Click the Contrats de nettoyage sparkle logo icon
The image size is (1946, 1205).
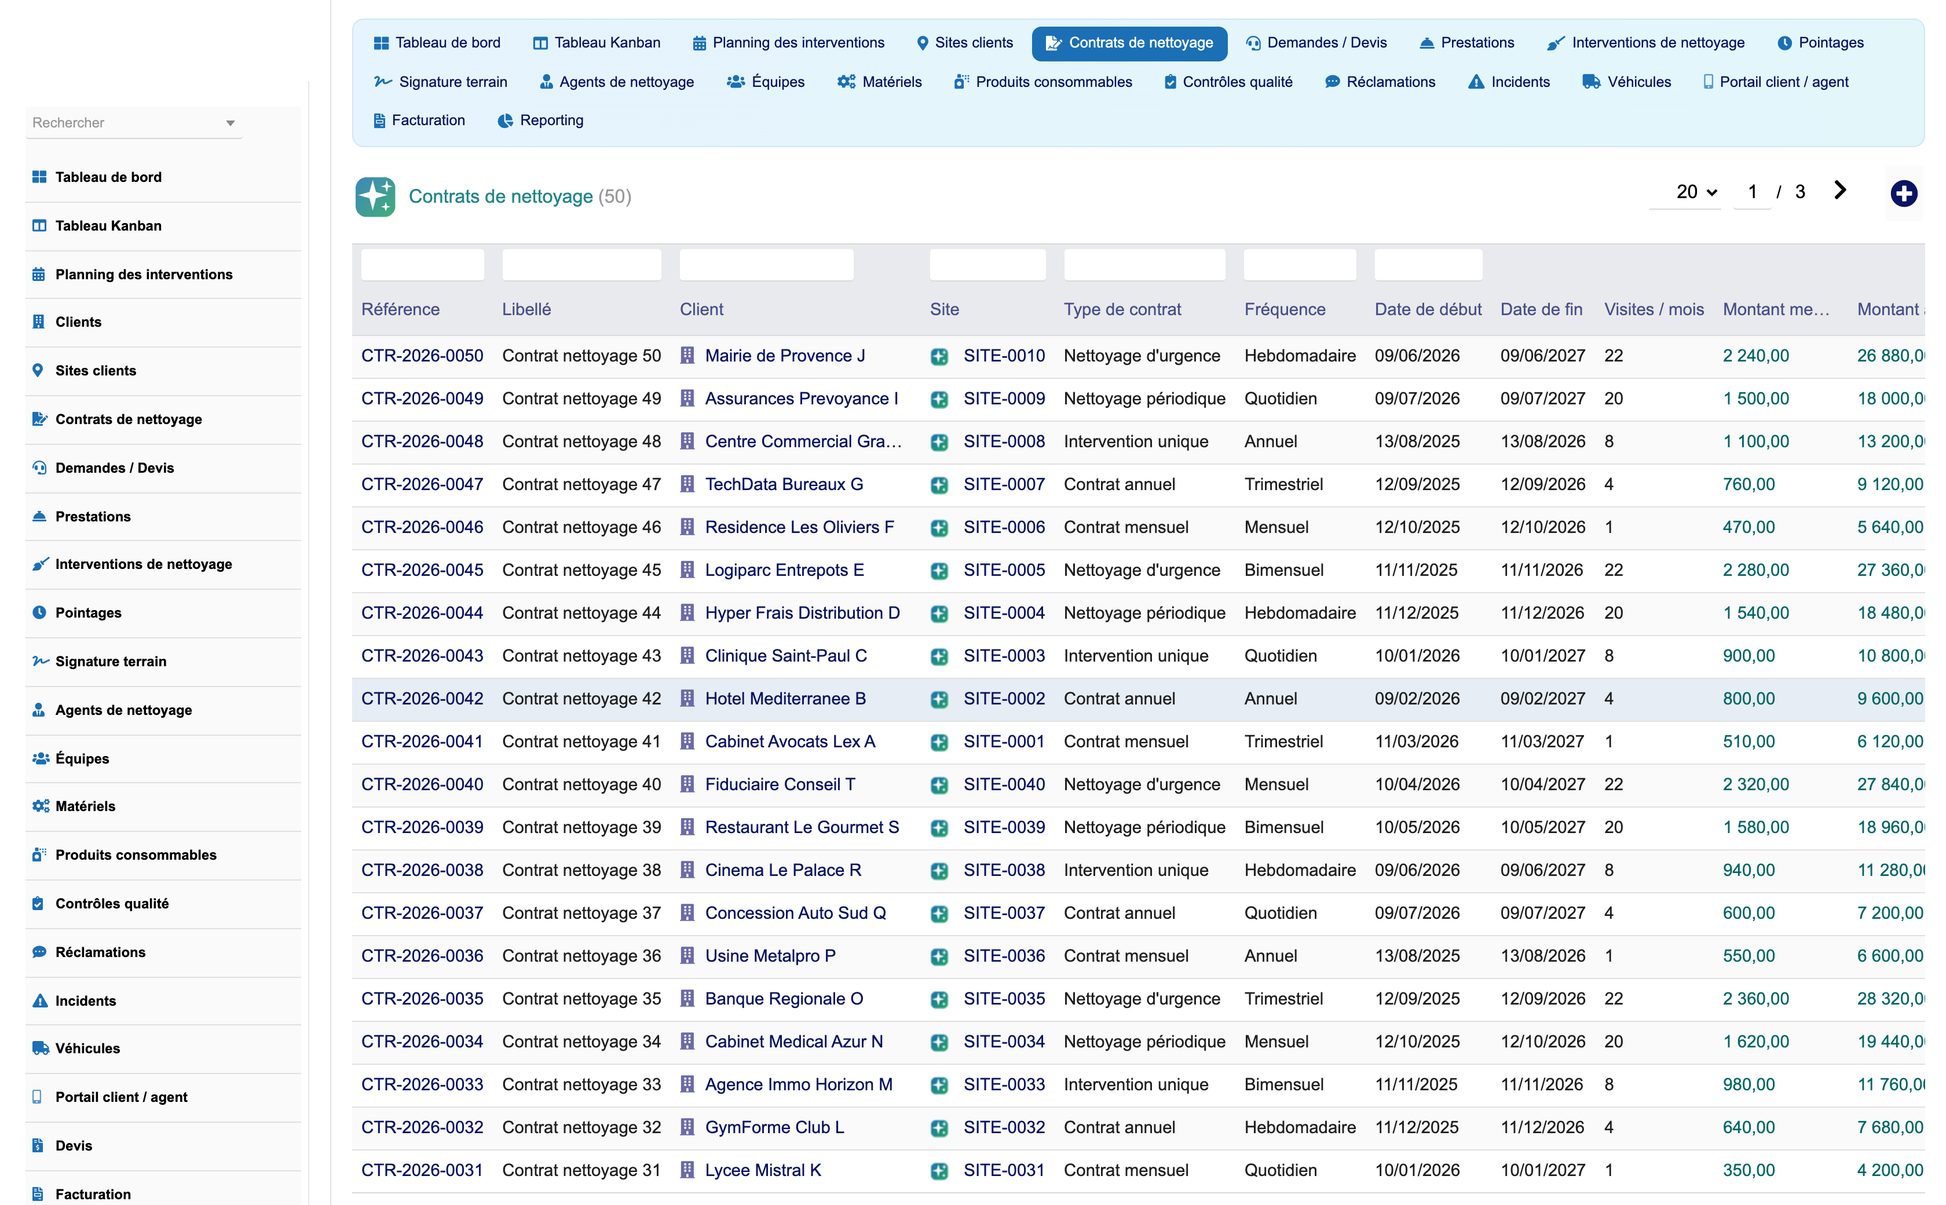tap(375, 196)
